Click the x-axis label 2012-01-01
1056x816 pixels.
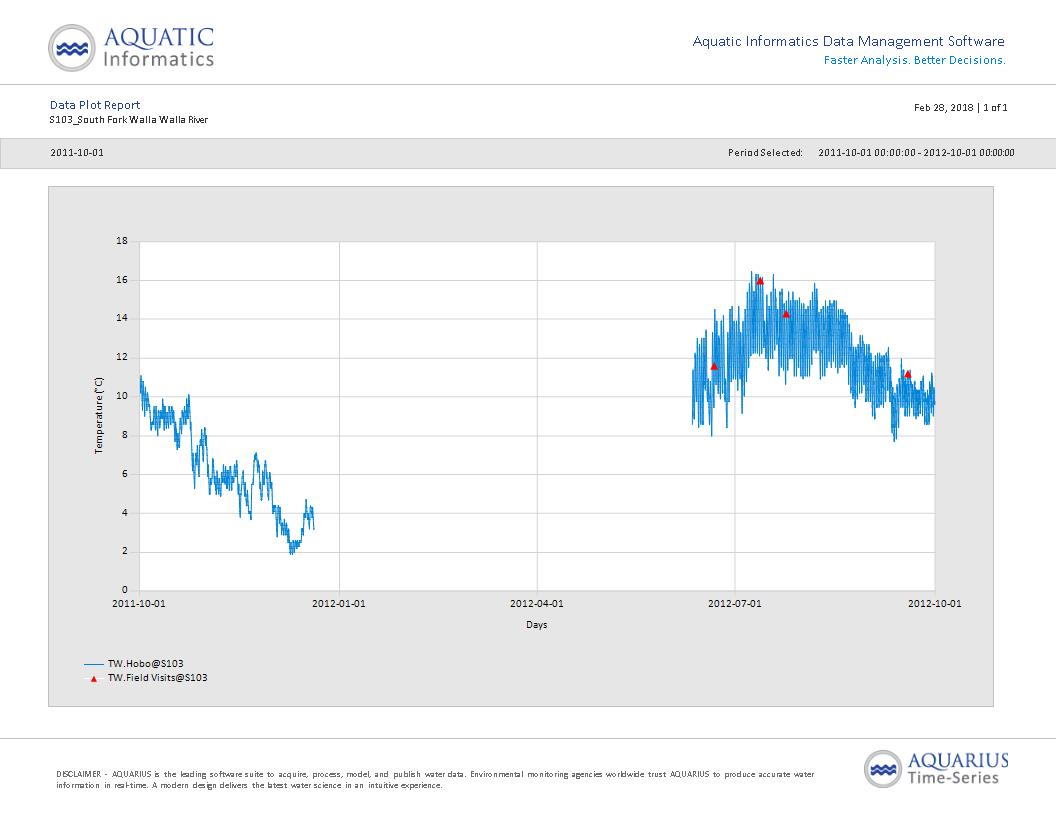point(339,603)
